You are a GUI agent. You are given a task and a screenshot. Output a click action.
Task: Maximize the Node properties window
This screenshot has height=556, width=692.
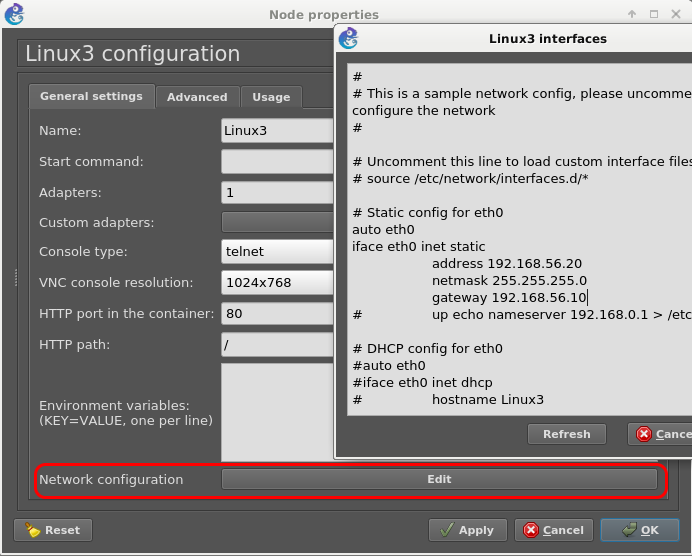point(654,14)
